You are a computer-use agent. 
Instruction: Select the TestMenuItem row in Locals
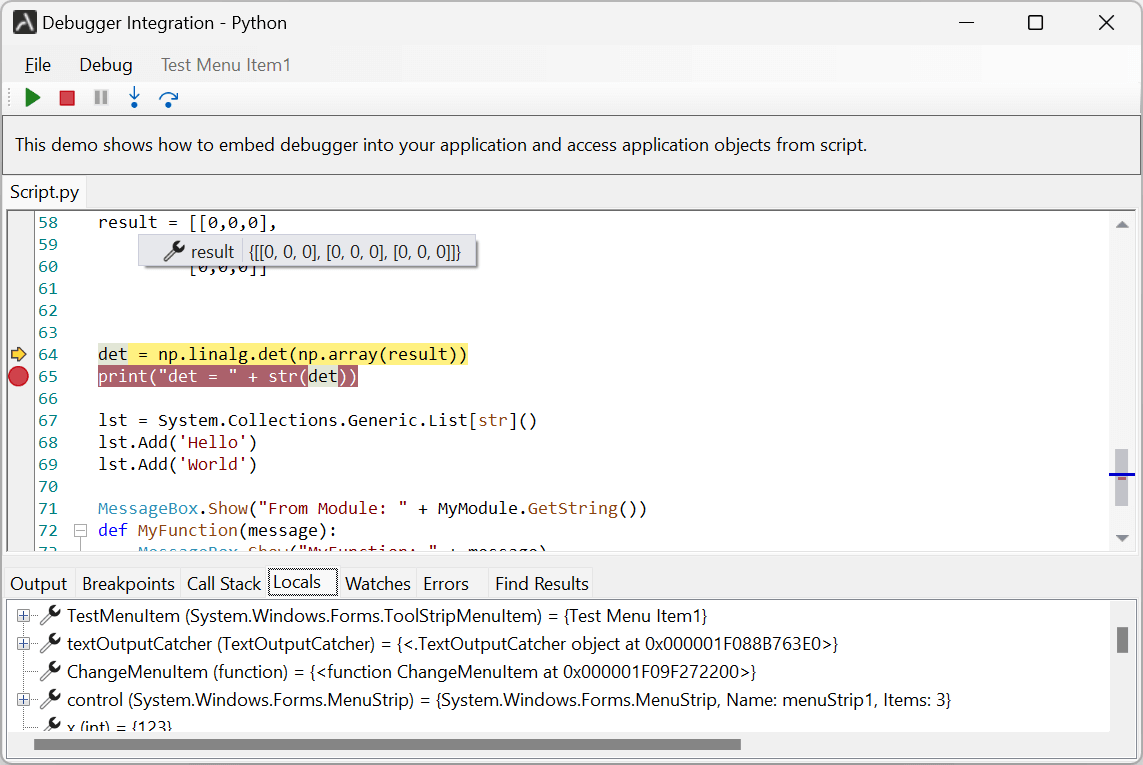click(x=387, y=616)
